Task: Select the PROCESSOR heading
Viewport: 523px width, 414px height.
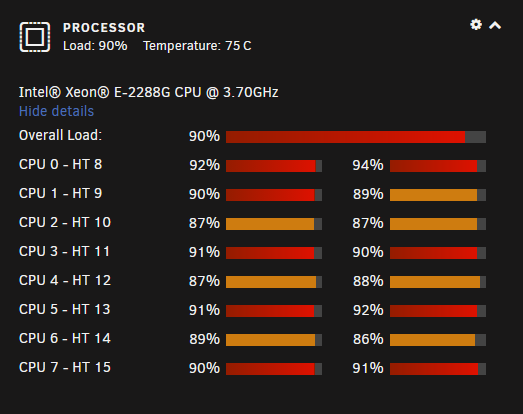Action: point(104,28)
